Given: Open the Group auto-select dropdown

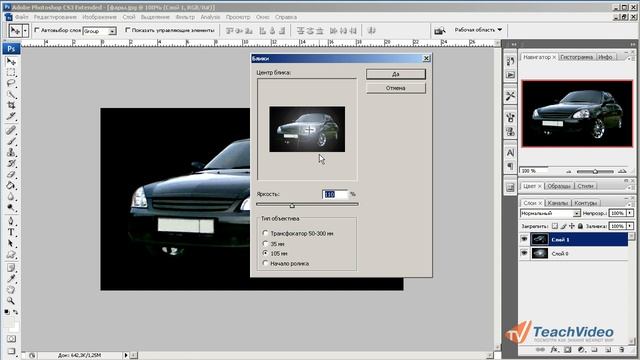Looking at the screenshot, I should (100, 31).
